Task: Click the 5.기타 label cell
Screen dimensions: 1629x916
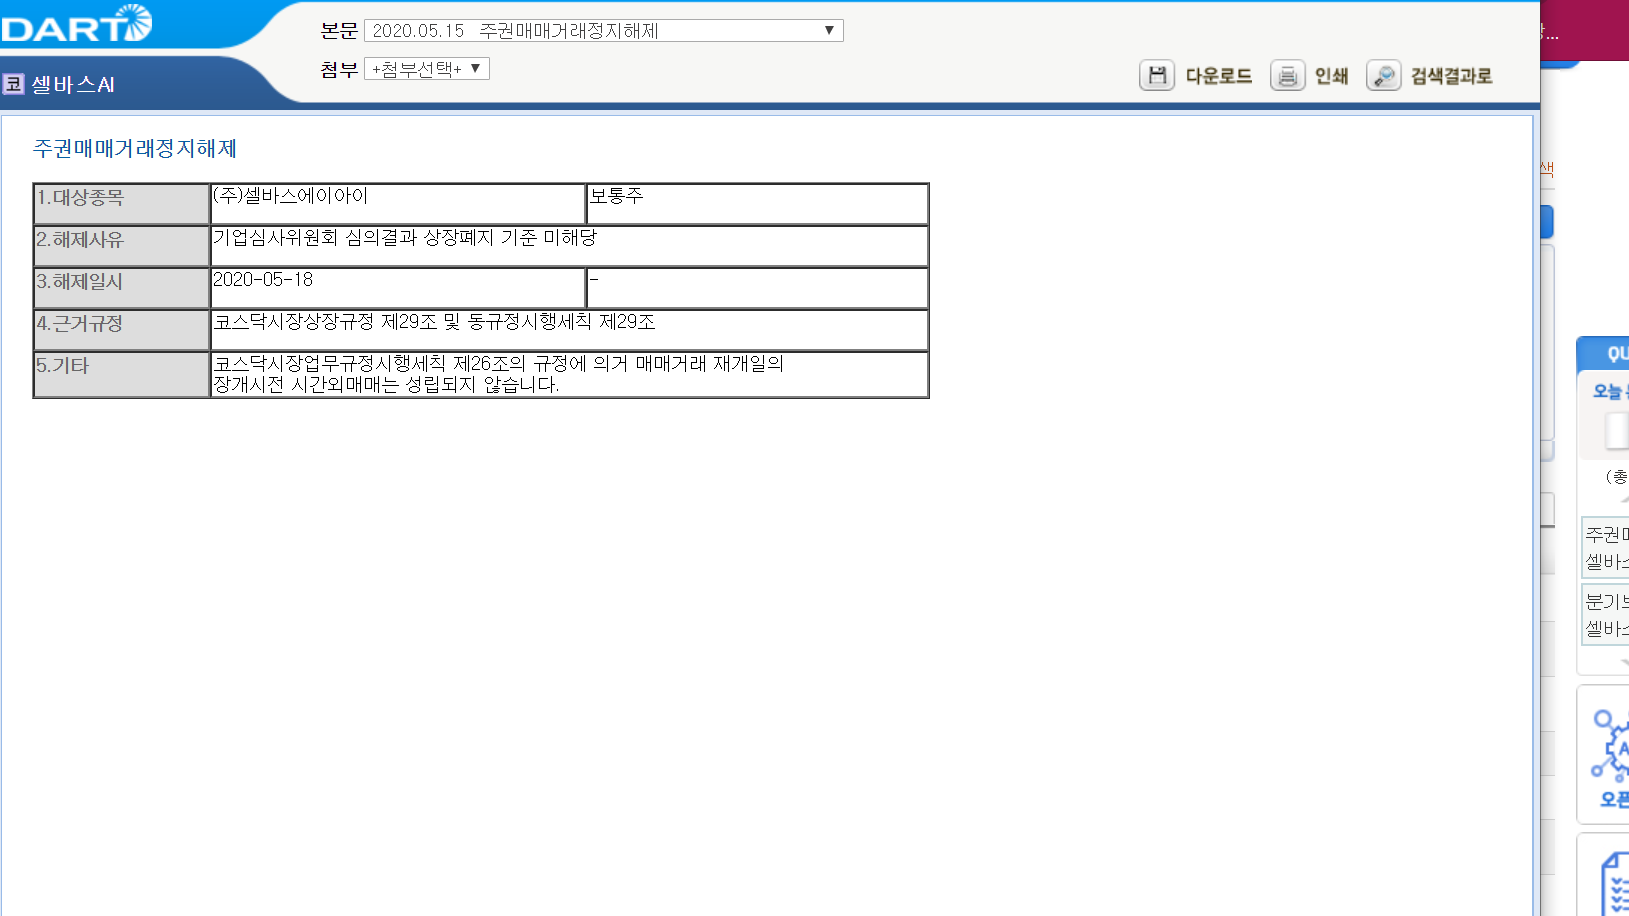Action: tap(121, 375)
